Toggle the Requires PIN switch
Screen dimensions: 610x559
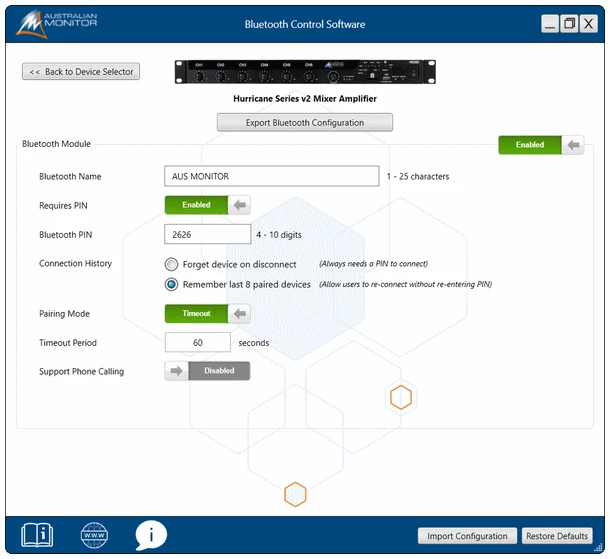point(207,205)
